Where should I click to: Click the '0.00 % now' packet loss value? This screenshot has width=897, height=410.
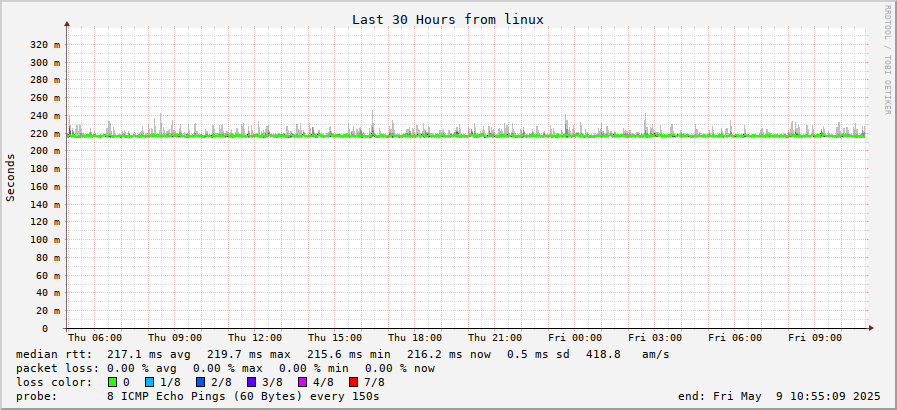coord(400,368)
